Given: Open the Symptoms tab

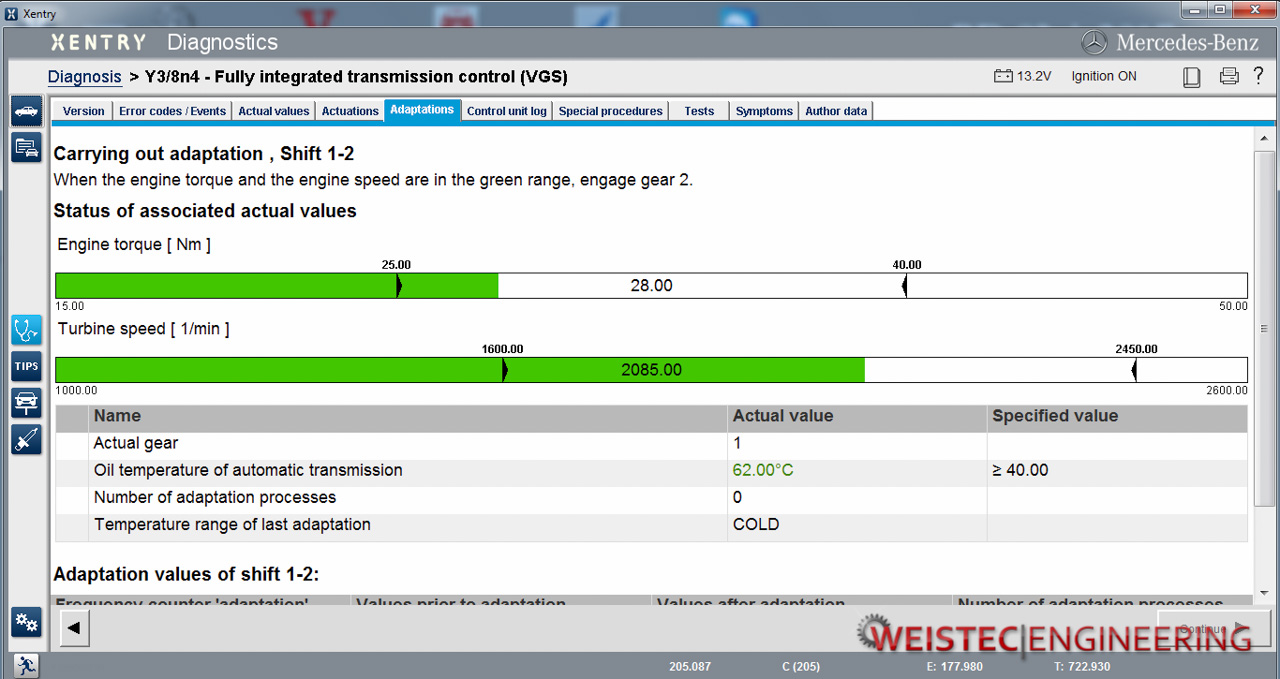Looking at the screenshot, I should point(764,111).
